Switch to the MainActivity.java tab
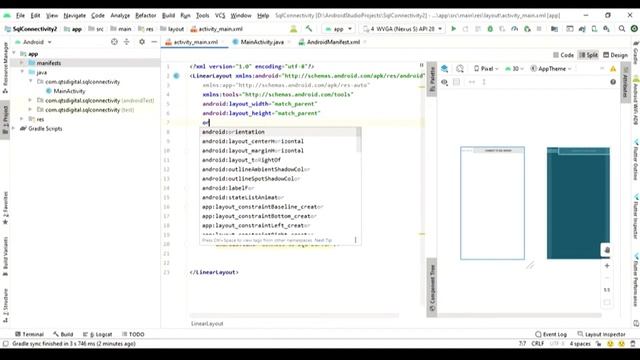Image resolution: width=640 pixels, height=360 pixels. pos(261,42)
